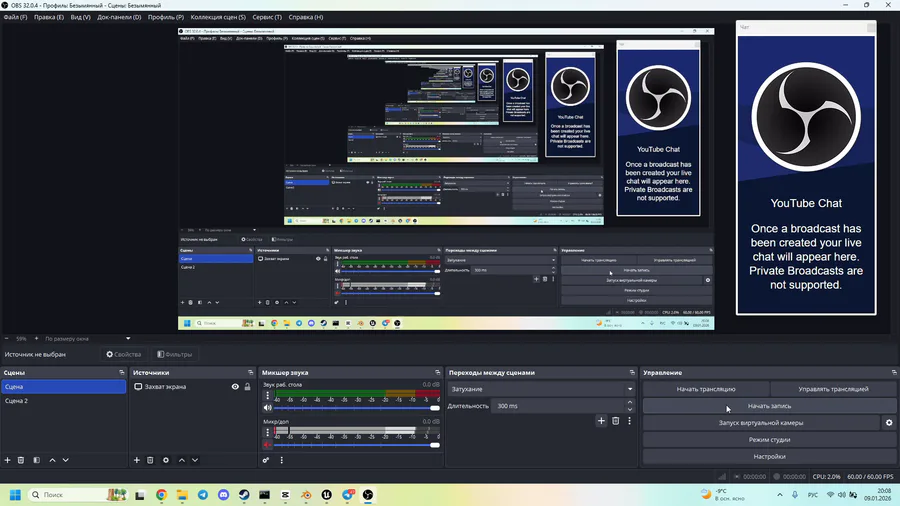This screenshot has width=900, height=506.
Task: Start Запуск виртуальной камеры
Action: click(x=761, y=423)
